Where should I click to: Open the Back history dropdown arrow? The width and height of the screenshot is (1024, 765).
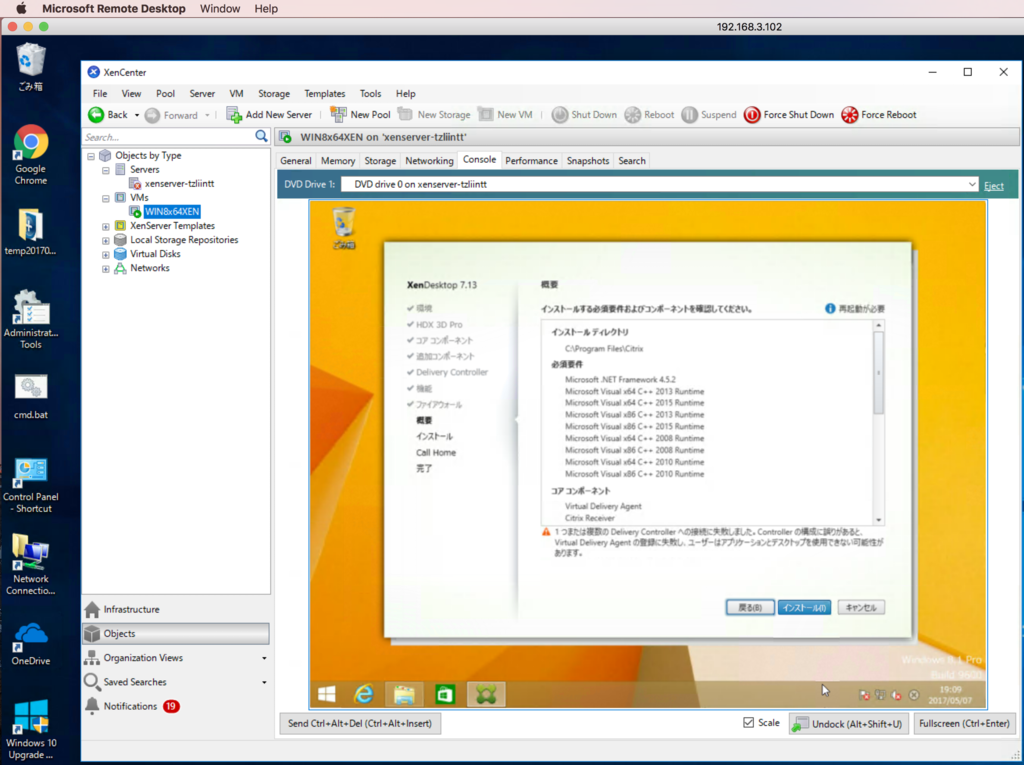(x=136, y=116)
